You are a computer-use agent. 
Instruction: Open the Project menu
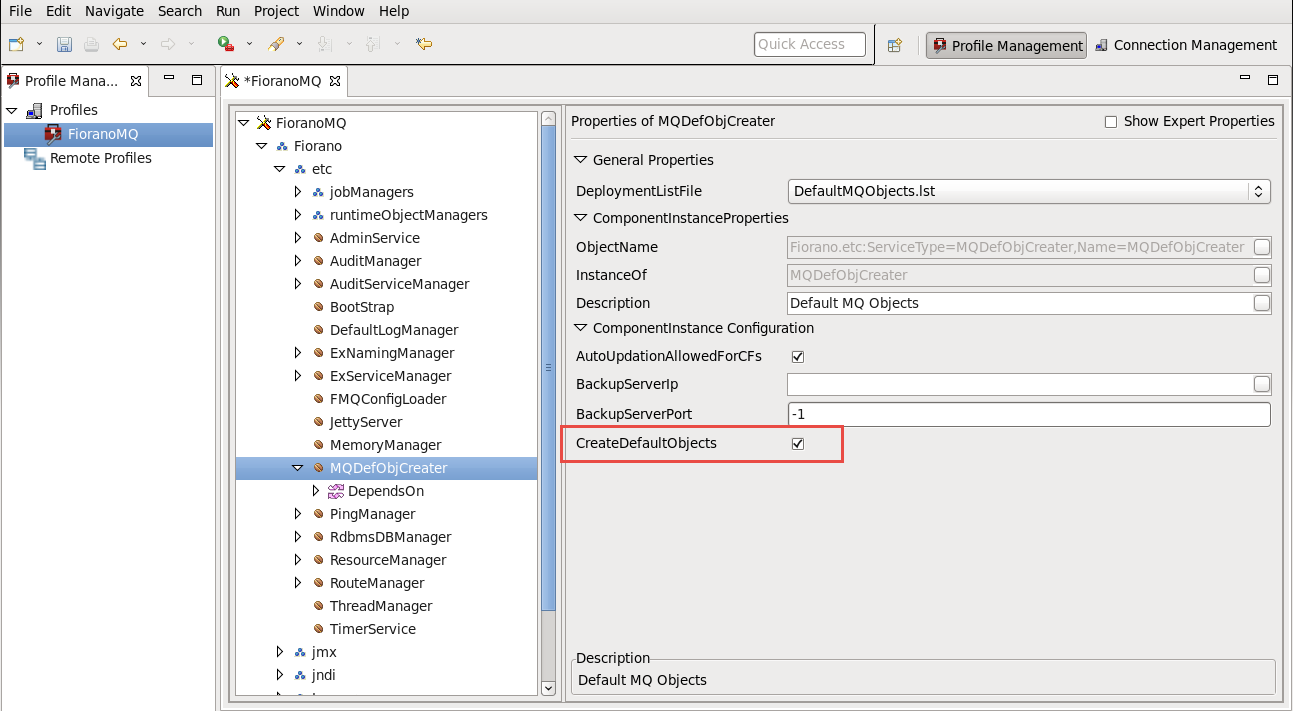[276, 11]
